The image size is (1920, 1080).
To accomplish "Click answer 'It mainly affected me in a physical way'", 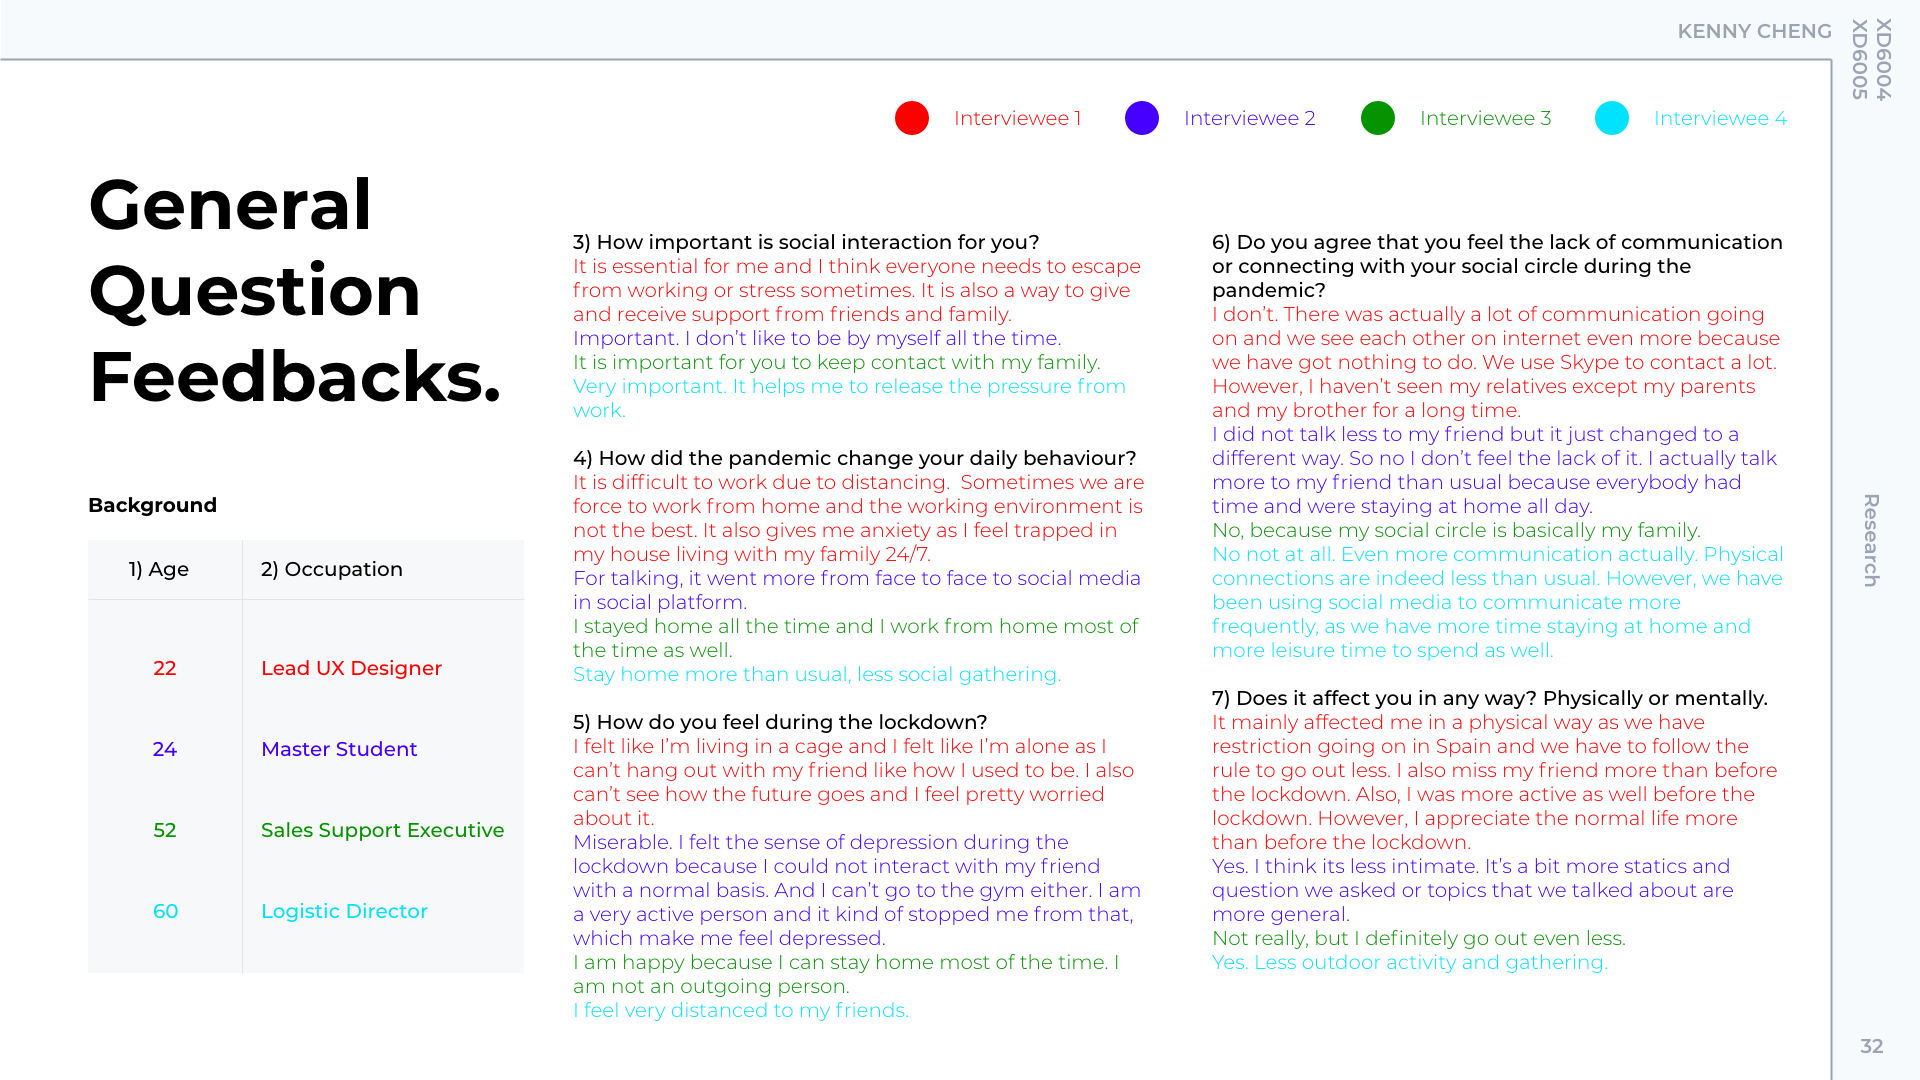I will 1495,782.
